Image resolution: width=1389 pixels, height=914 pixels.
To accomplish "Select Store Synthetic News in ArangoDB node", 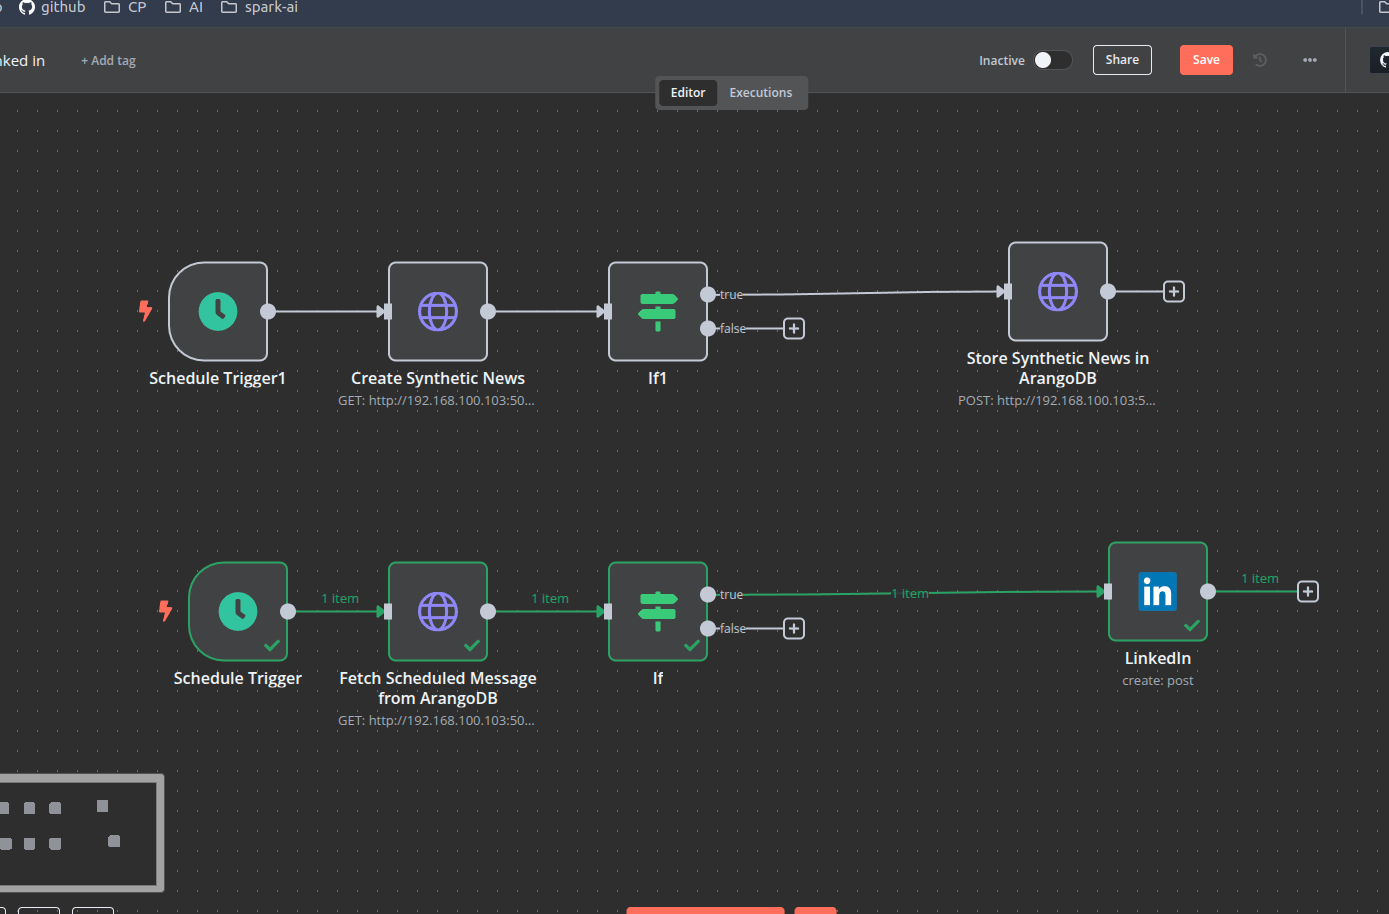I will click(x=1058, y=291).
